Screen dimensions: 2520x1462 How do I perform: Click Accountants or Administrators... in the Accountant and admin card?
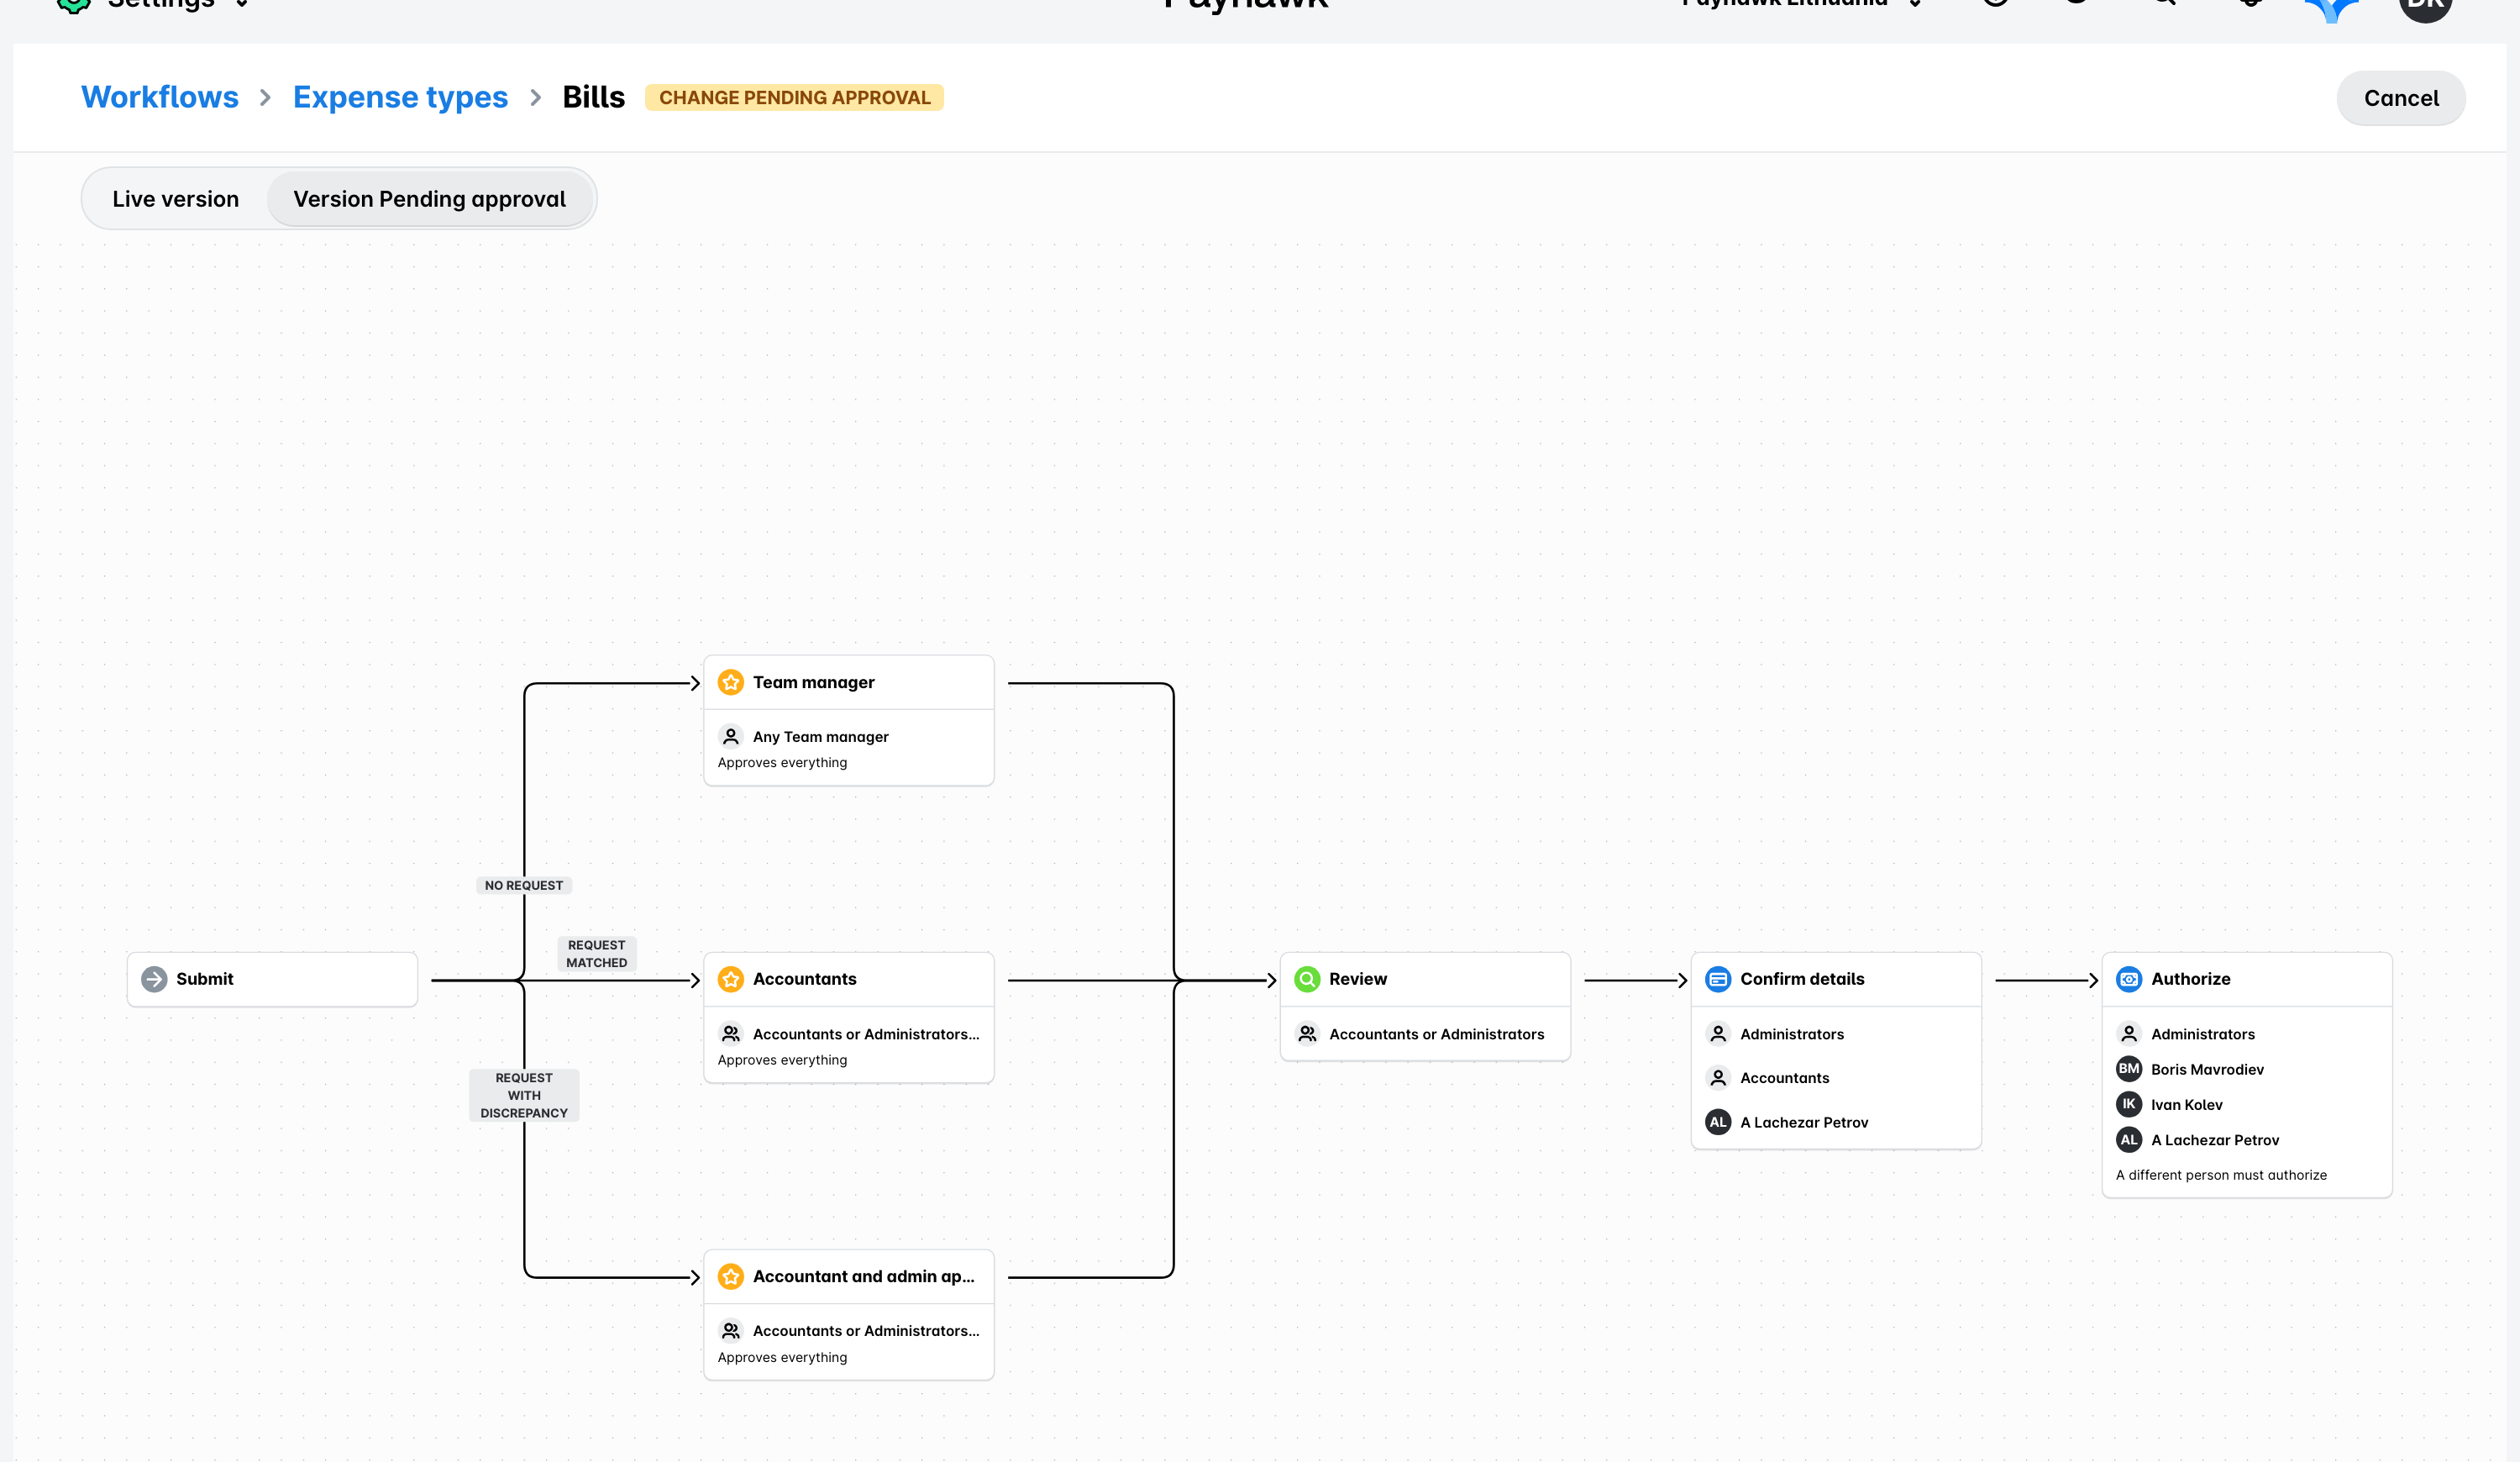point(866,1331)
